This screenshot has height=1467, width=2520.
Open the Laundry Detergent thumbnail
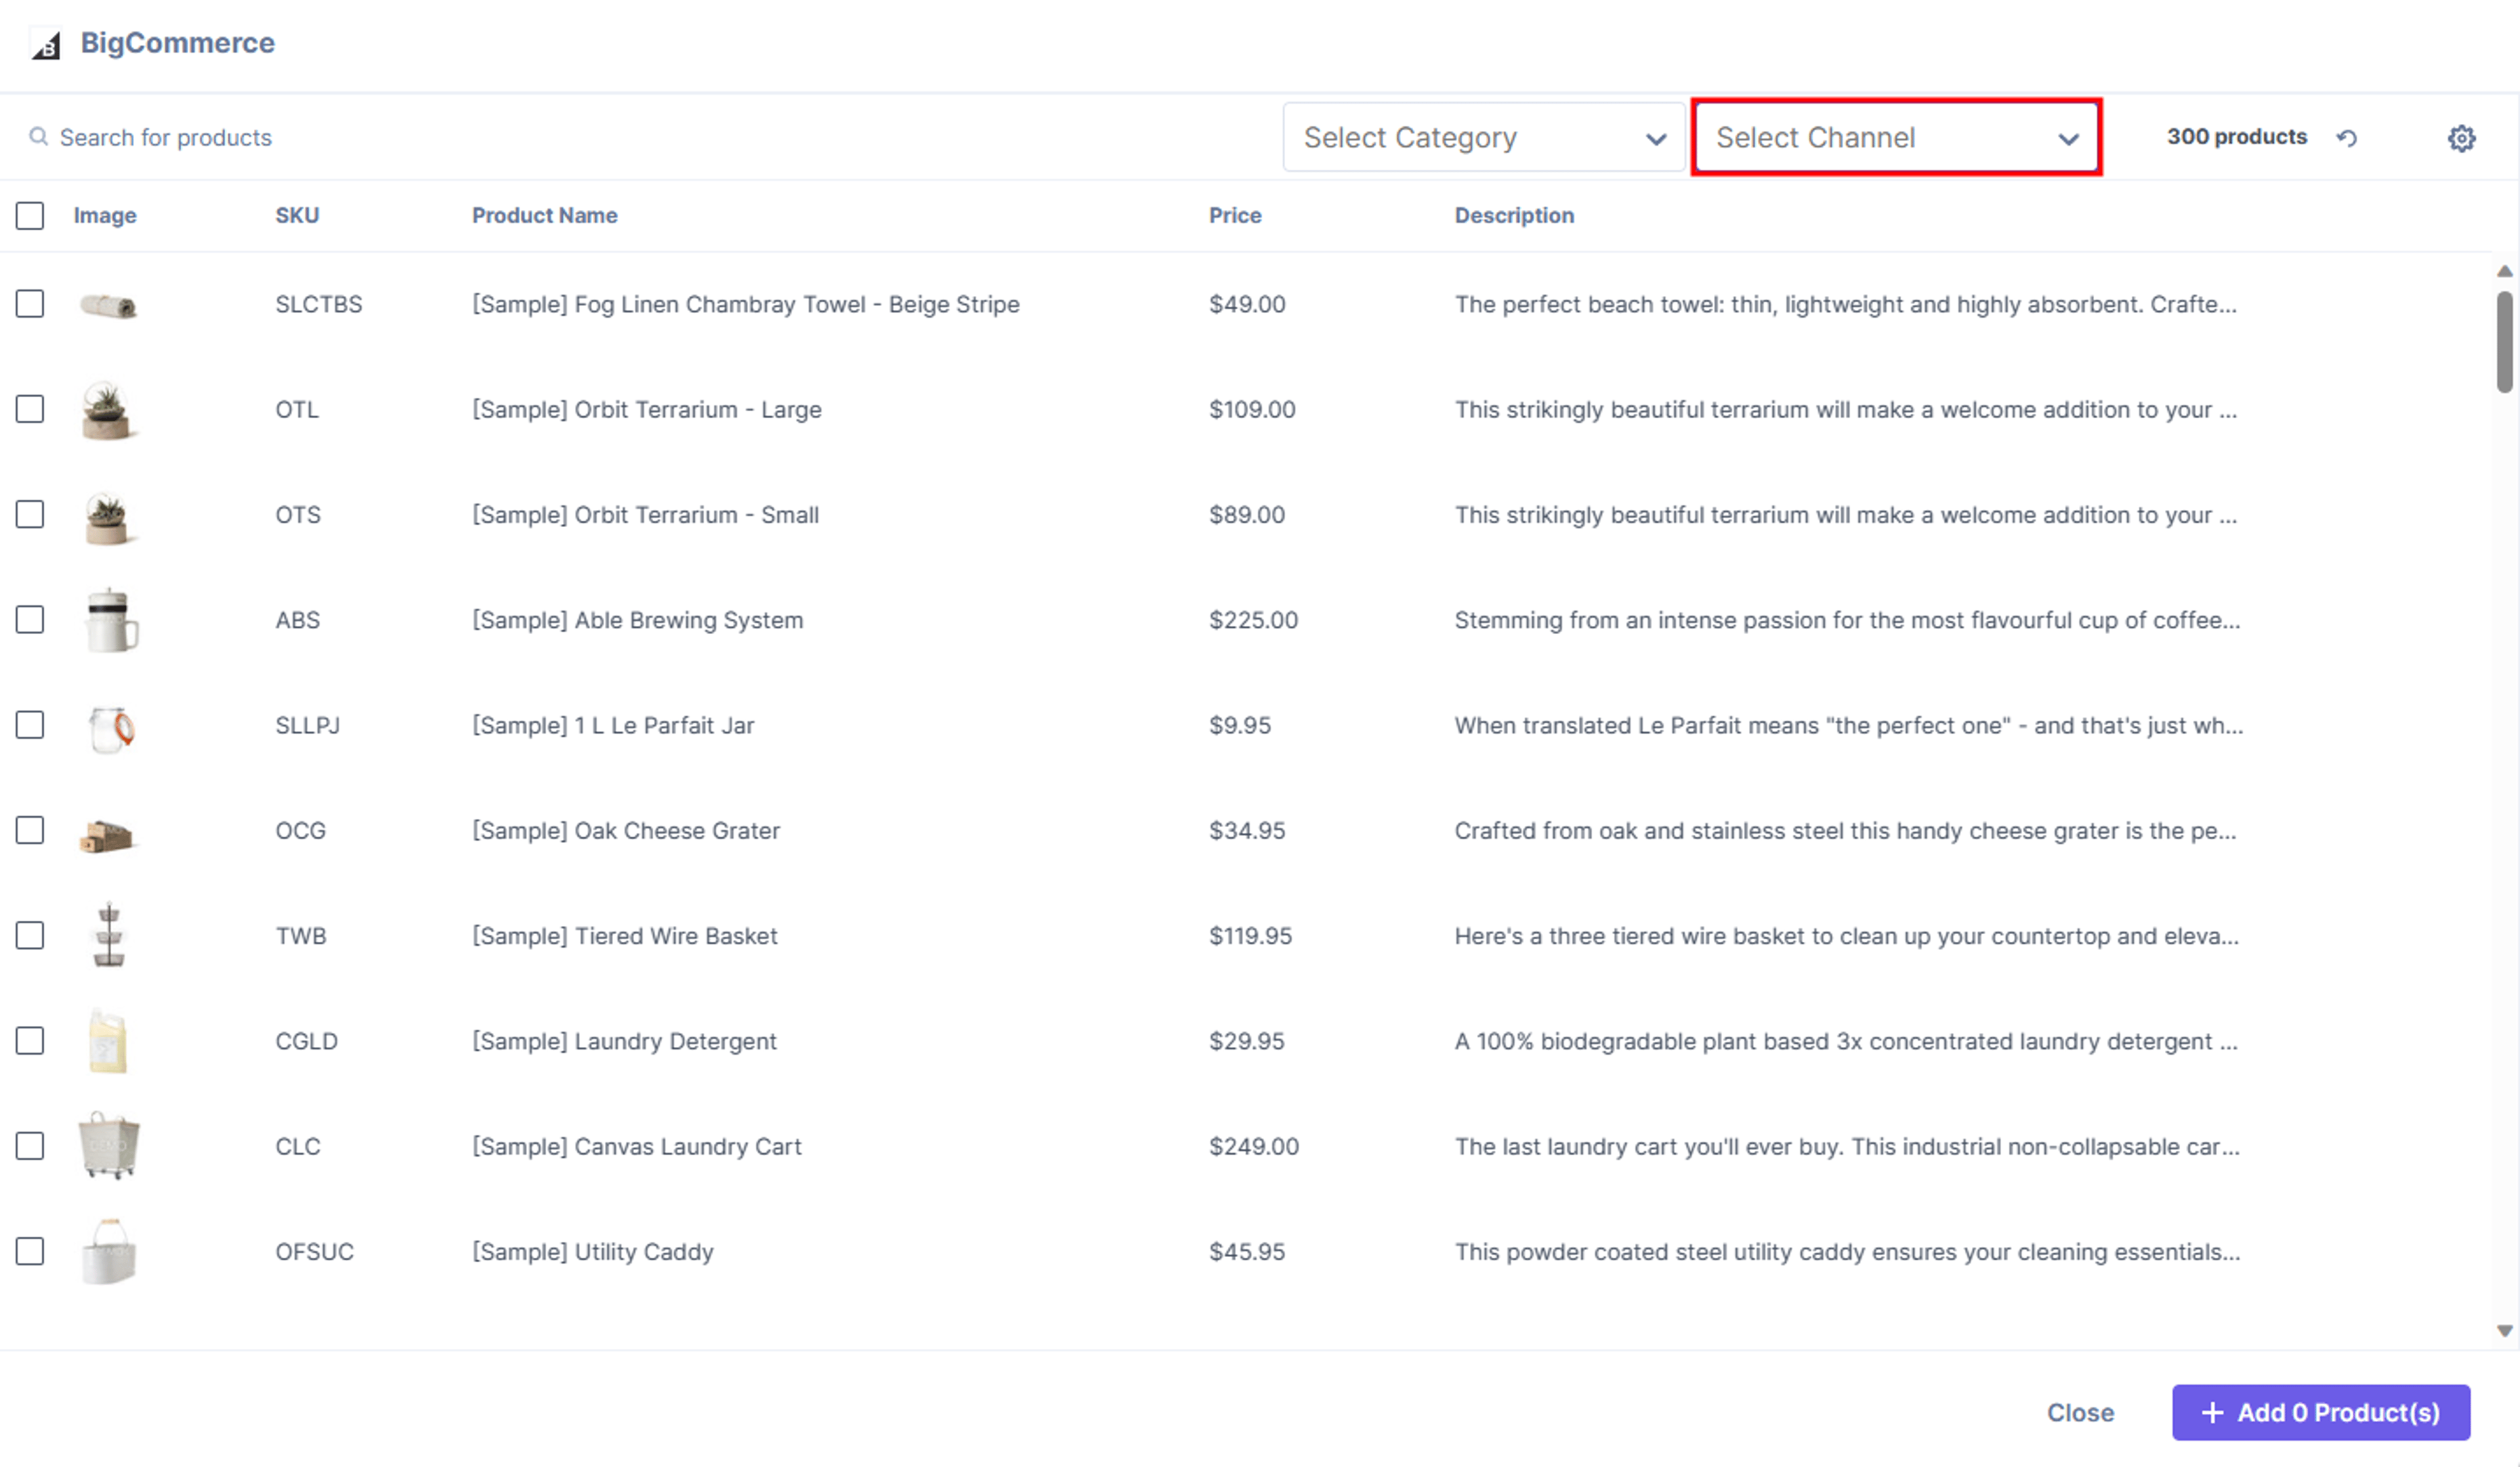pos(108,1041)
